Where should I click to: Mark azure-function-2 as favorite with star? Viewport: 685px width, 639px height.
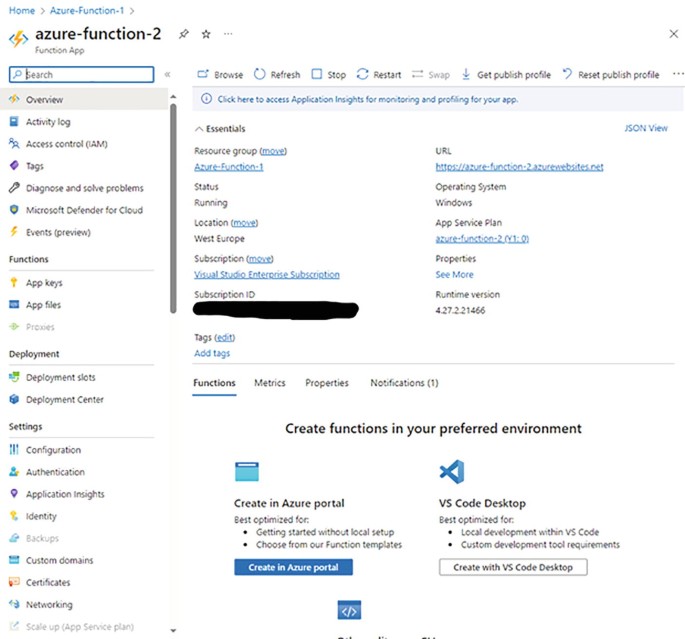206,33
